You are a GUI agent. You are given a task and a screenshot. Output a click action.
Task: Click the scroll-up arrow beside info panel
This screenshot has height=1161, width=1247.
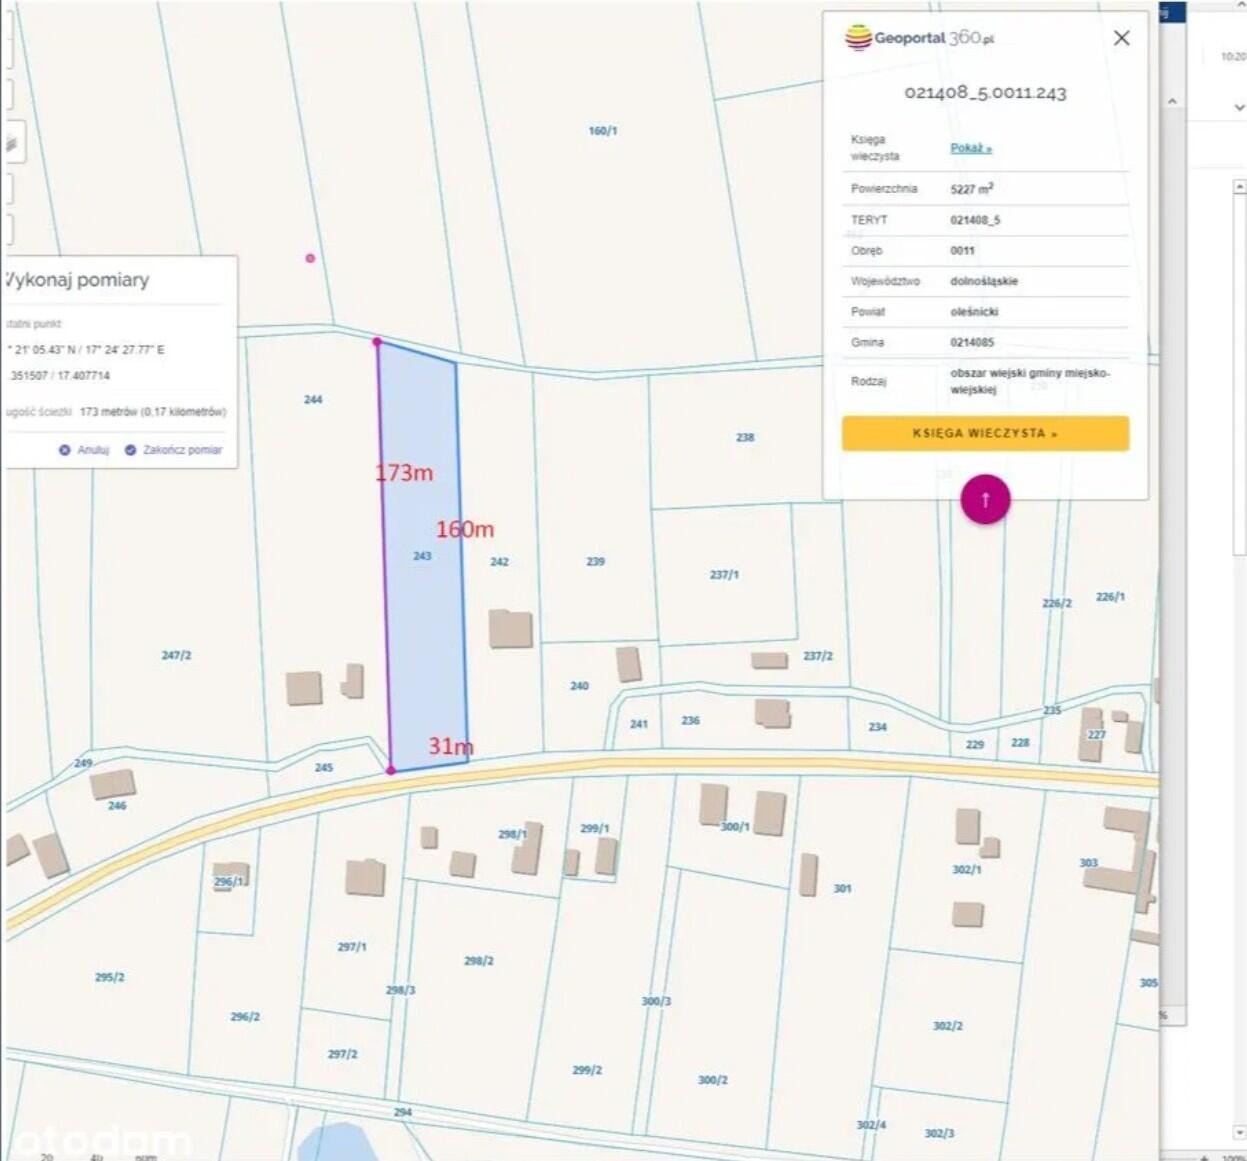pos(1172,101)
